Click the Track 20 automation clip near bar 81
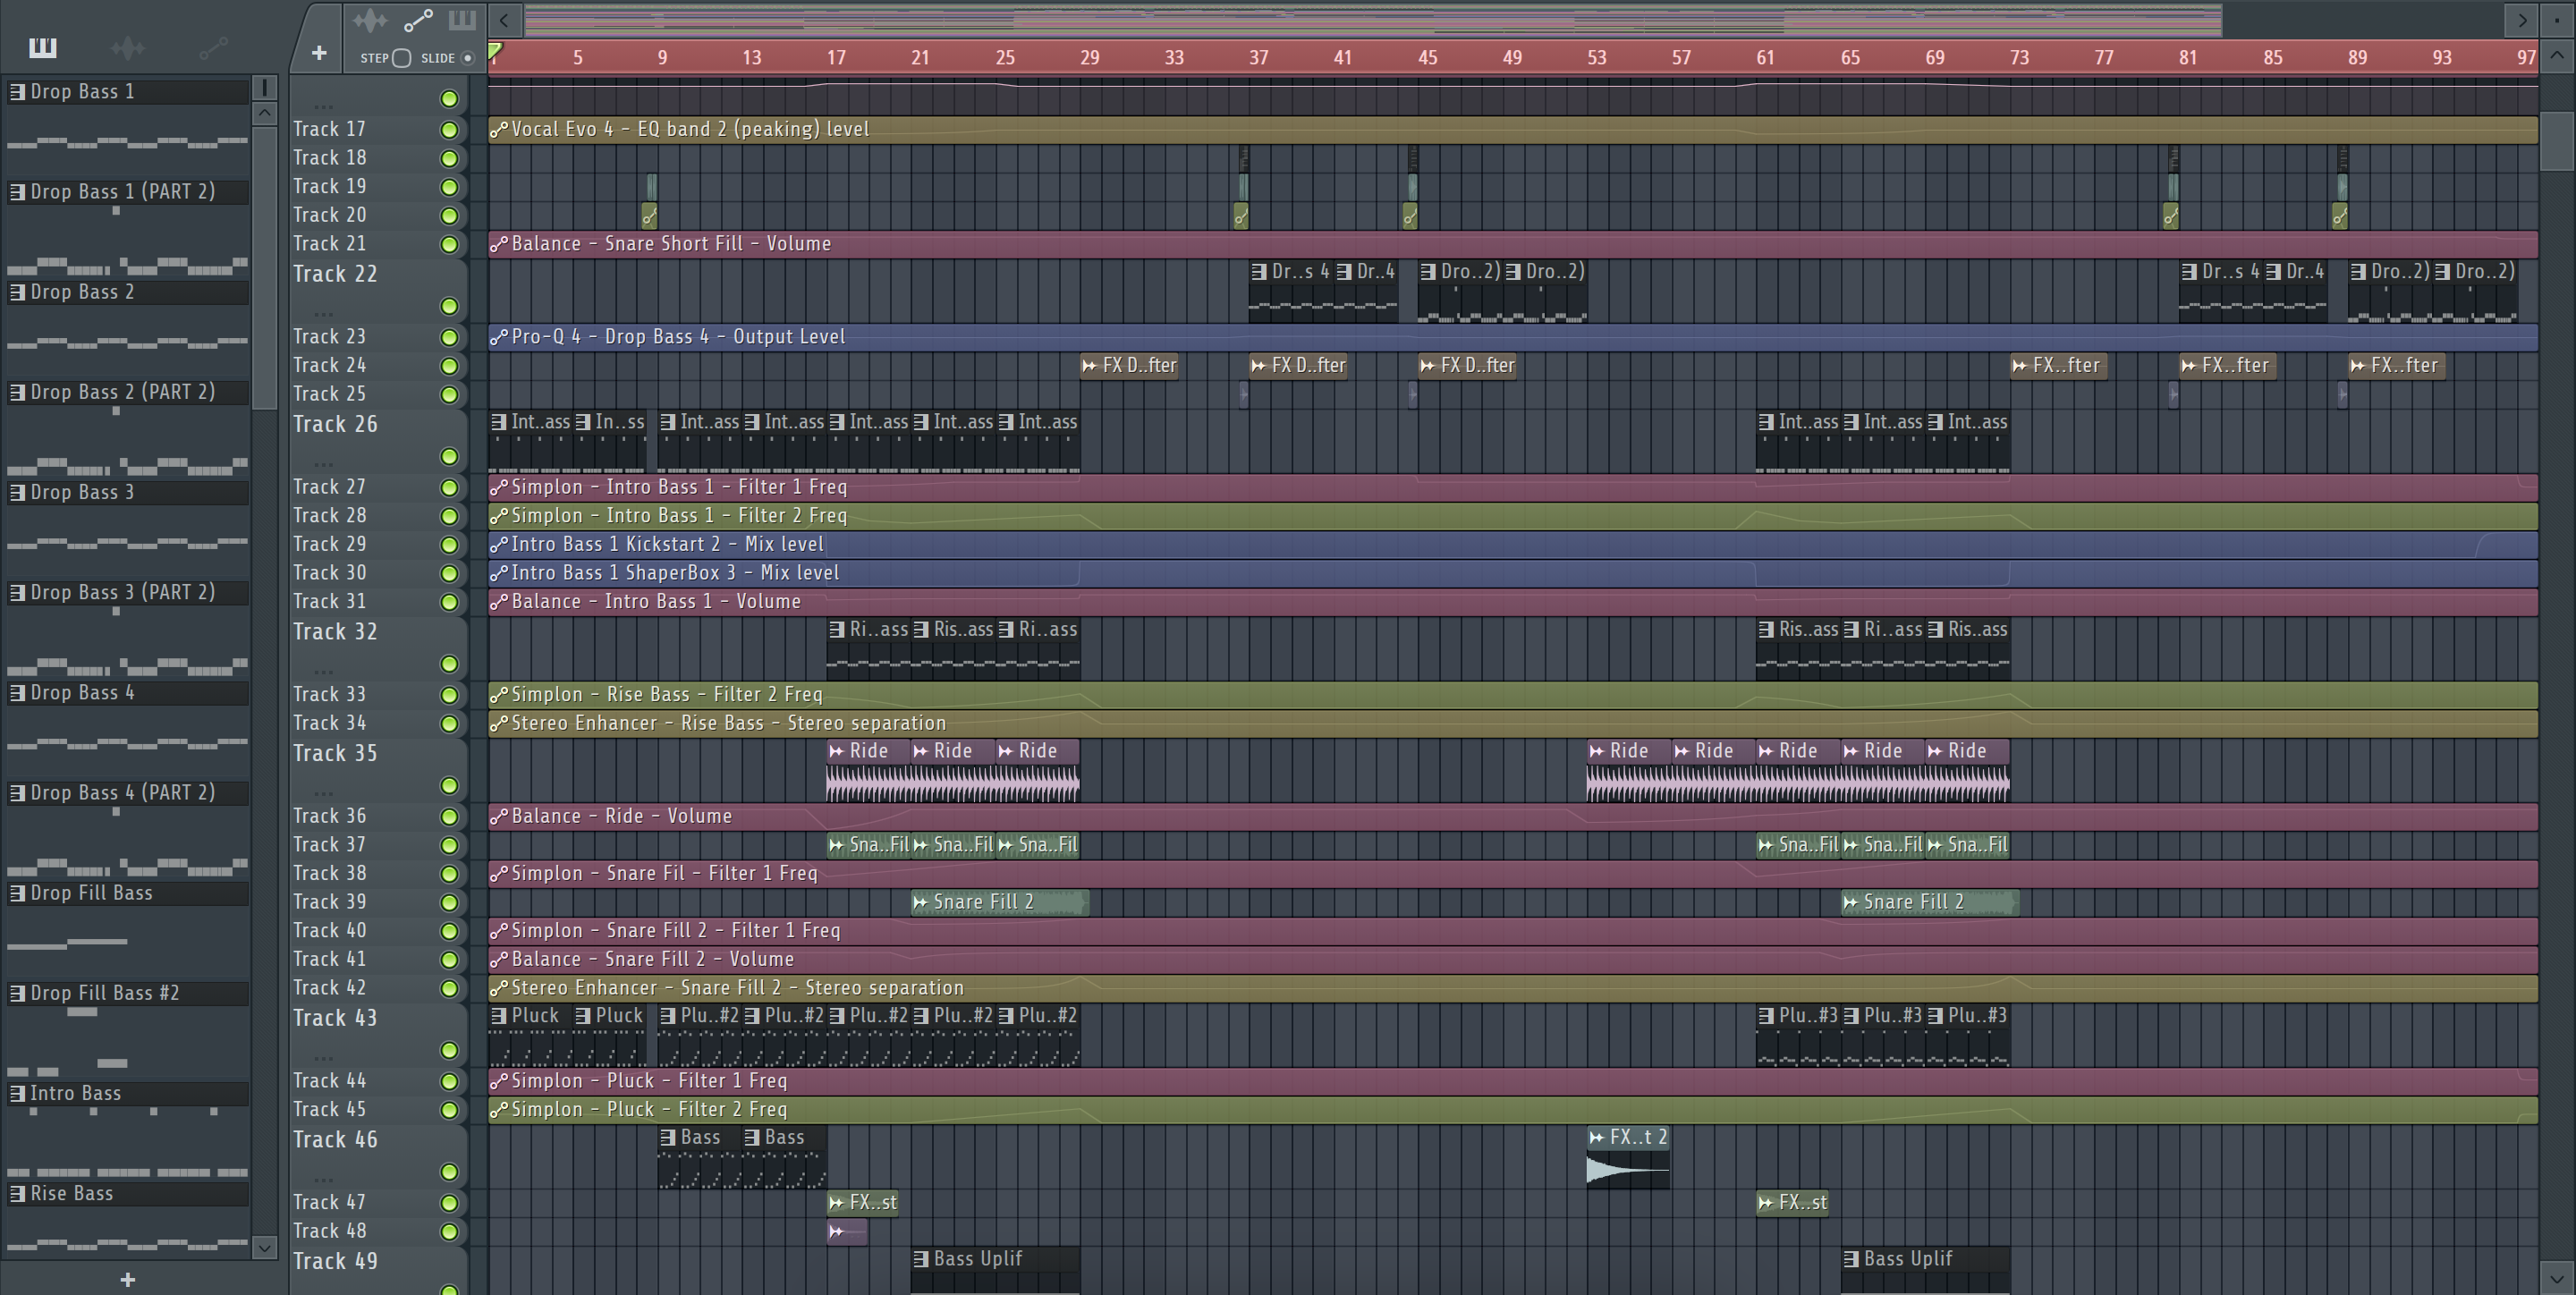The width and height of the screenshot is (2576, 1295). click(2171, 215)
